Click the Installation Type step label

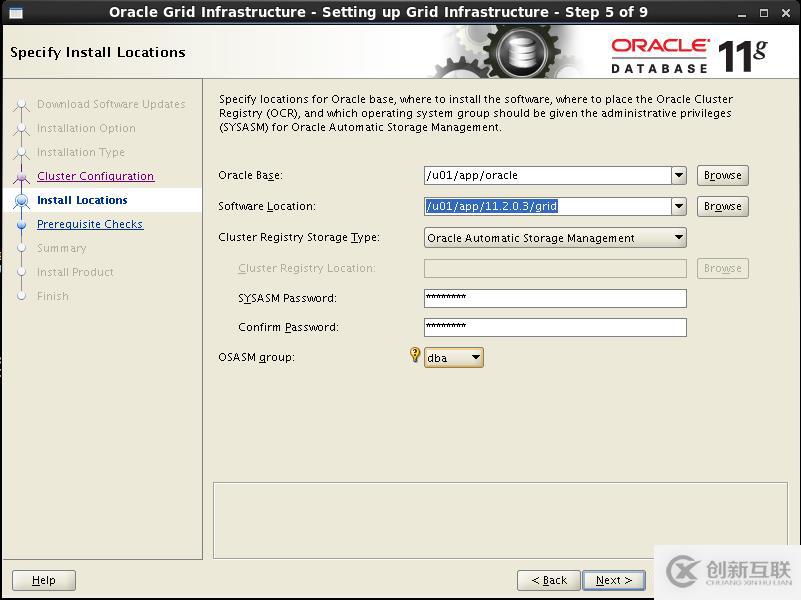coord(81,152)
